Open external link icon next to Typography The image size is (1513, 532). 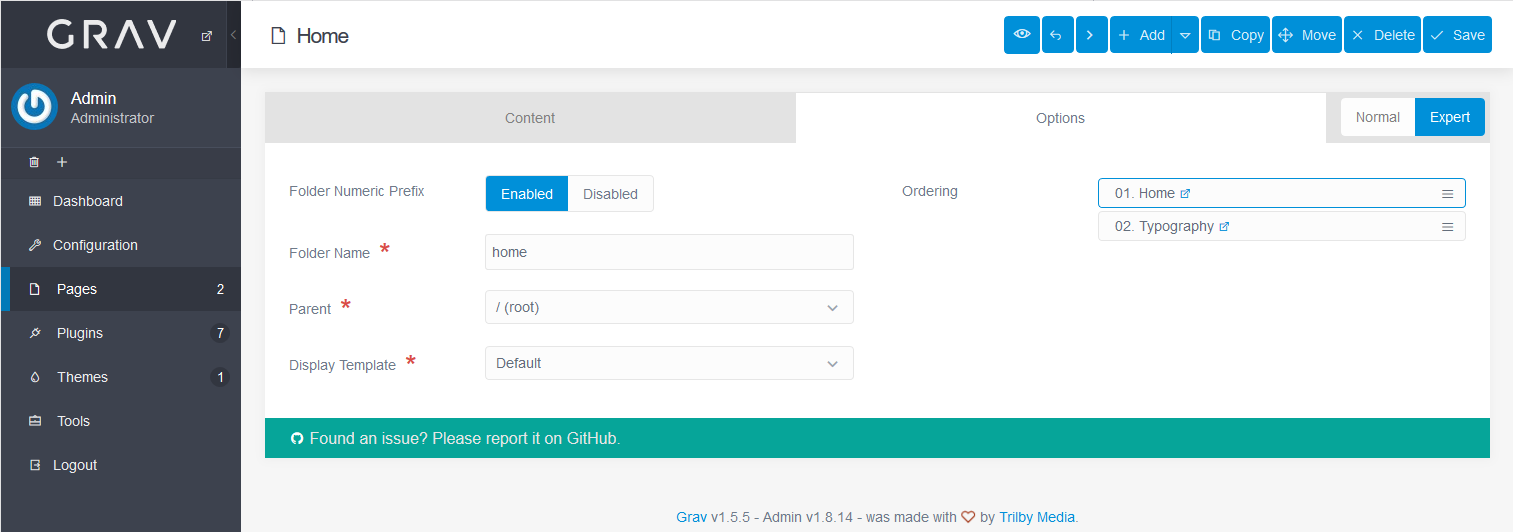pyautogui.click(x=1224, y=227)
